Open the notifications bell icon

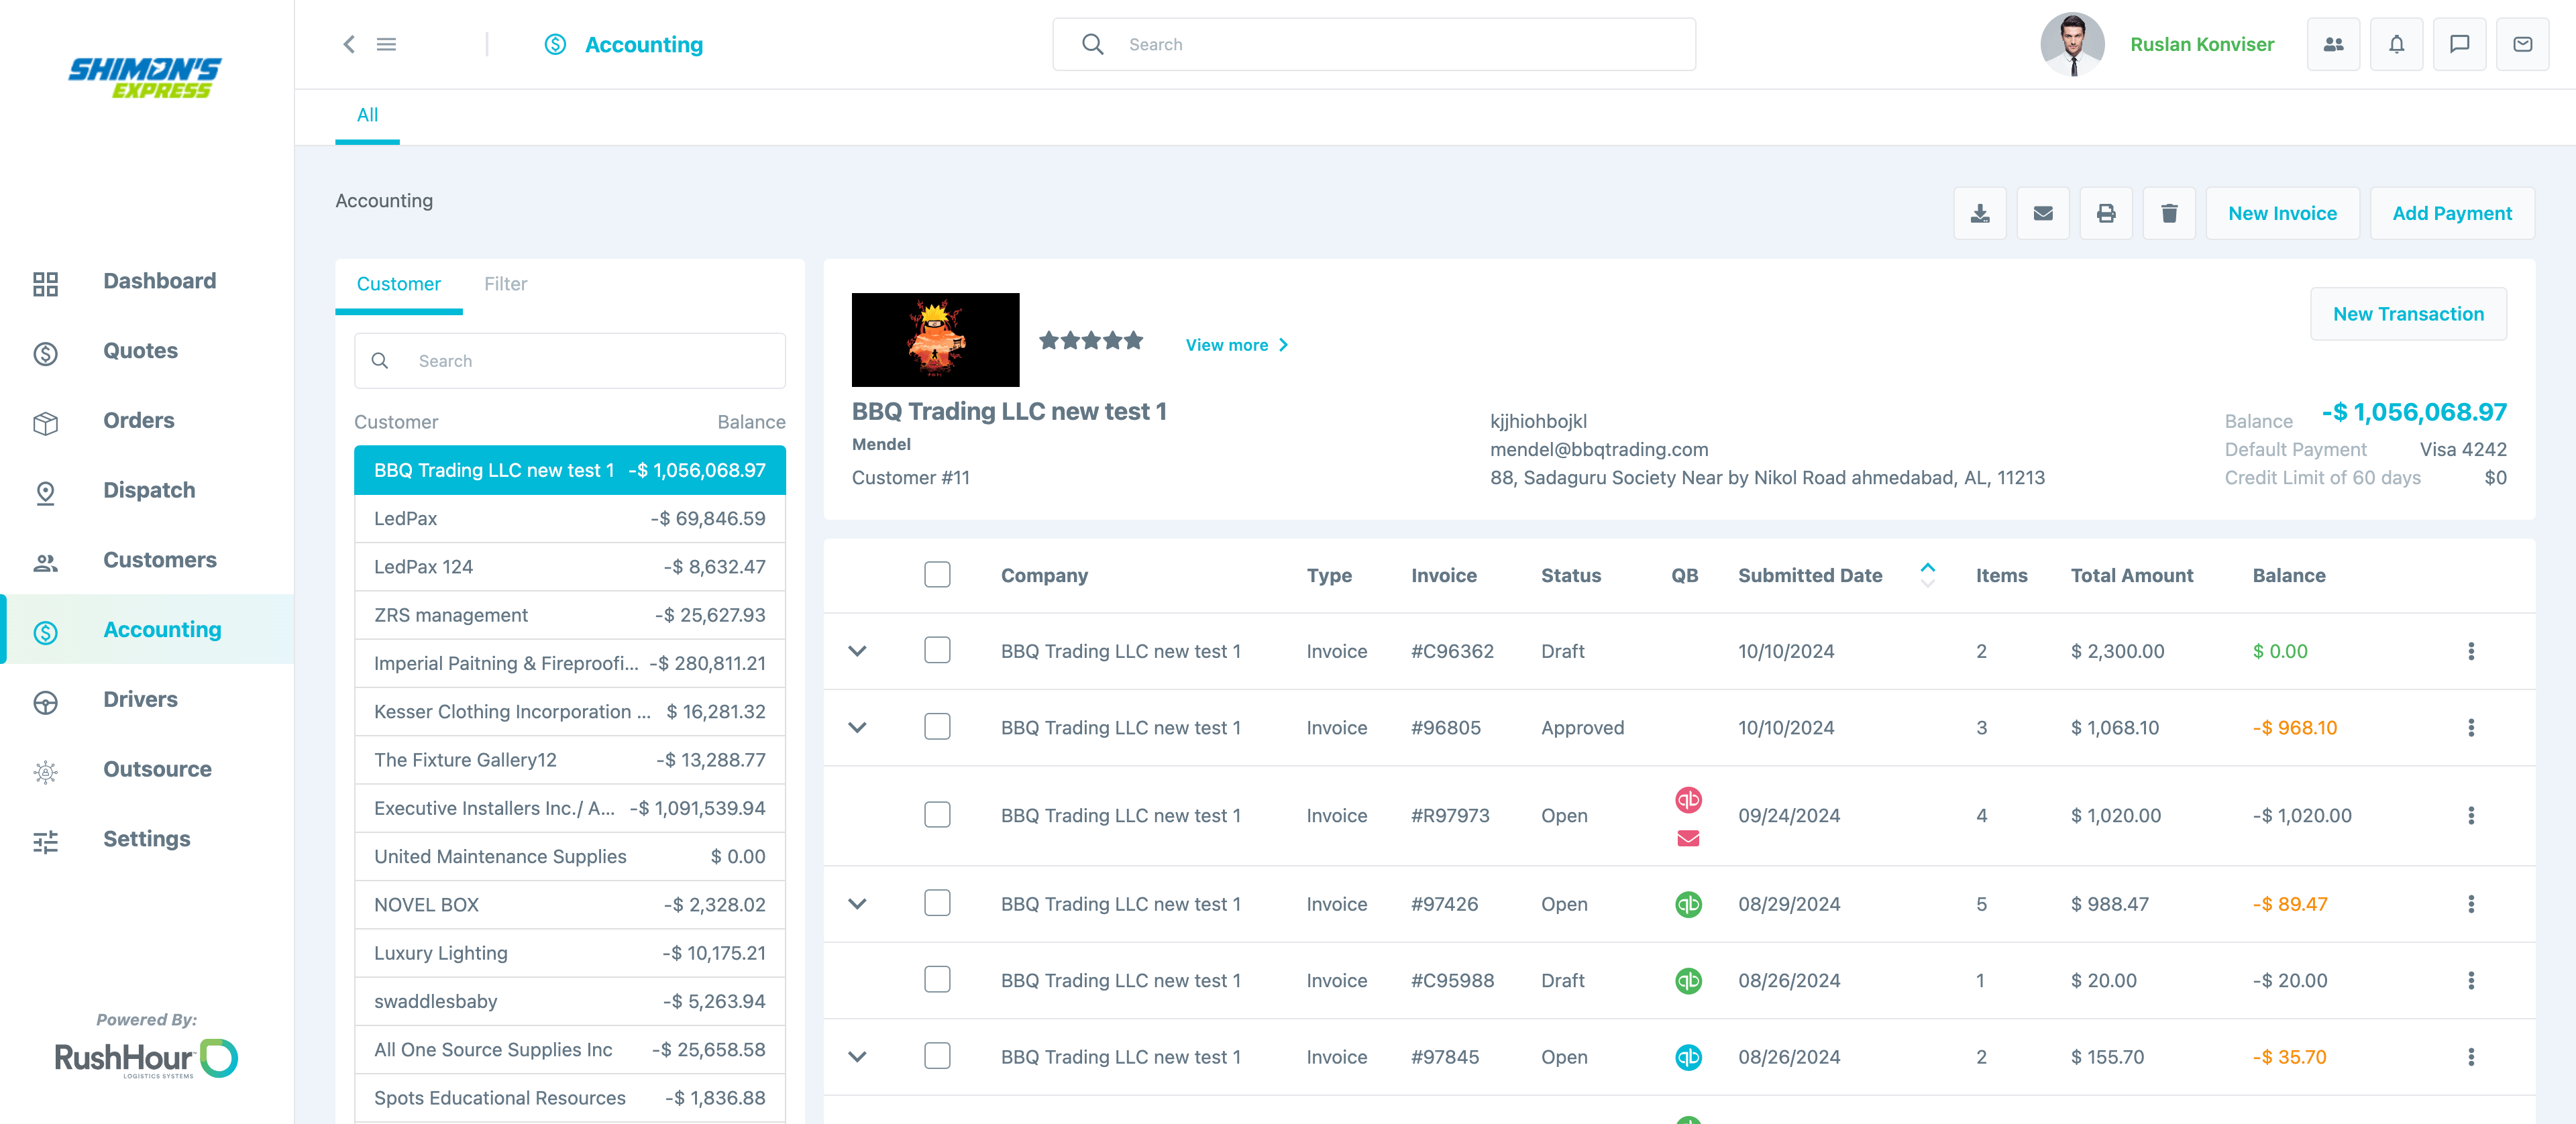point(2397,44)
